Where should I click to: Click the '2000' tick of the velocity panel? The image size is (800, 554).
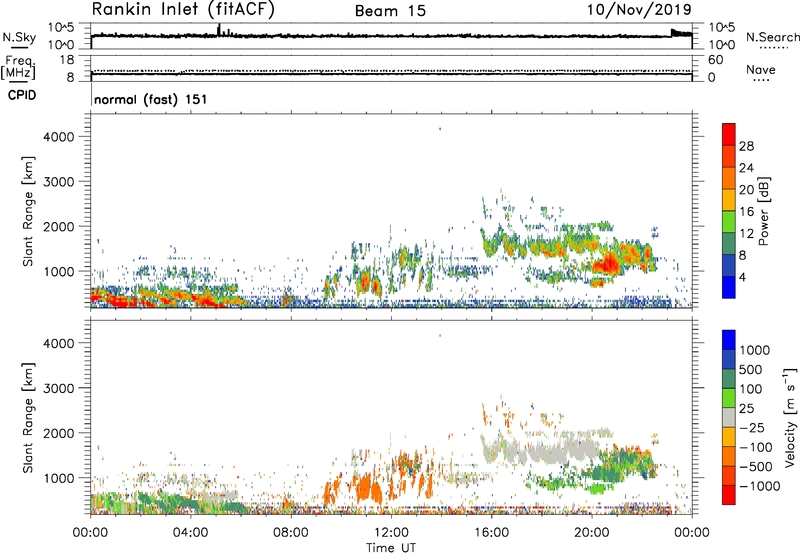[x=58, y=433]
